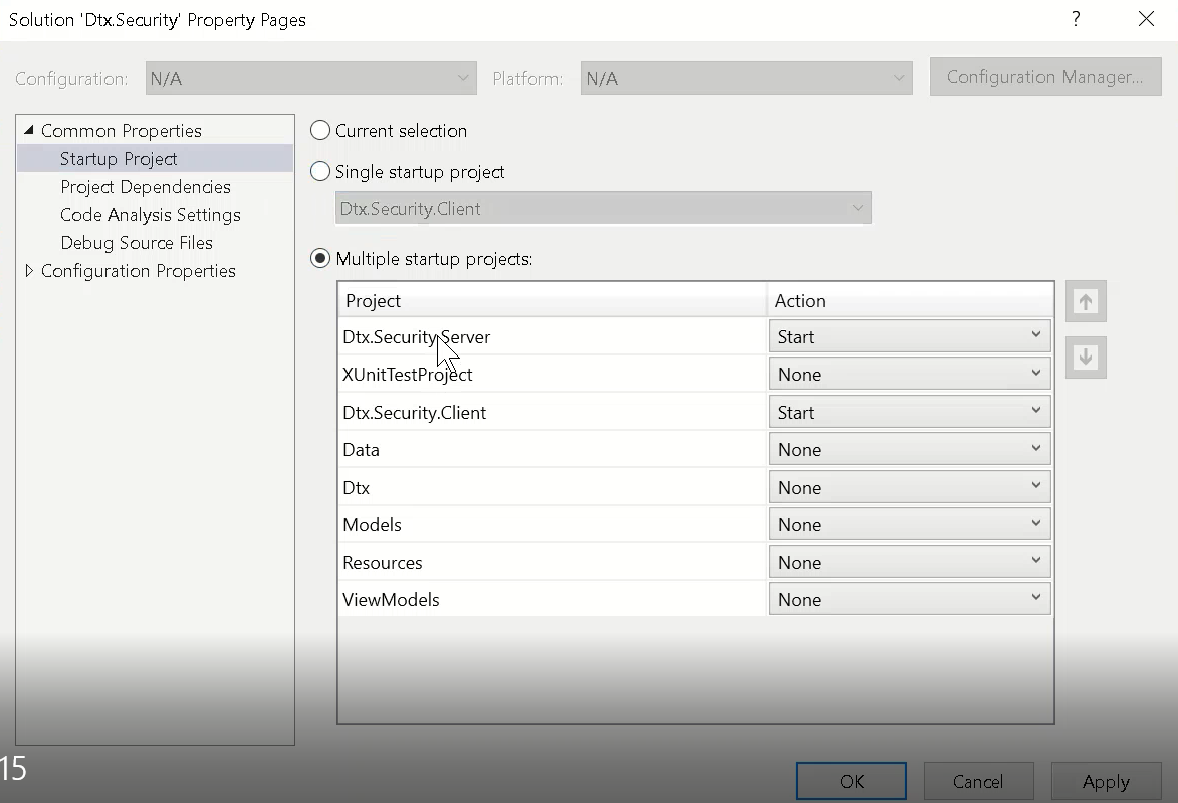Expand the Configuration Properties tree node
Image resolution: width=1178 pixels, height=803 pixels.
29,270
